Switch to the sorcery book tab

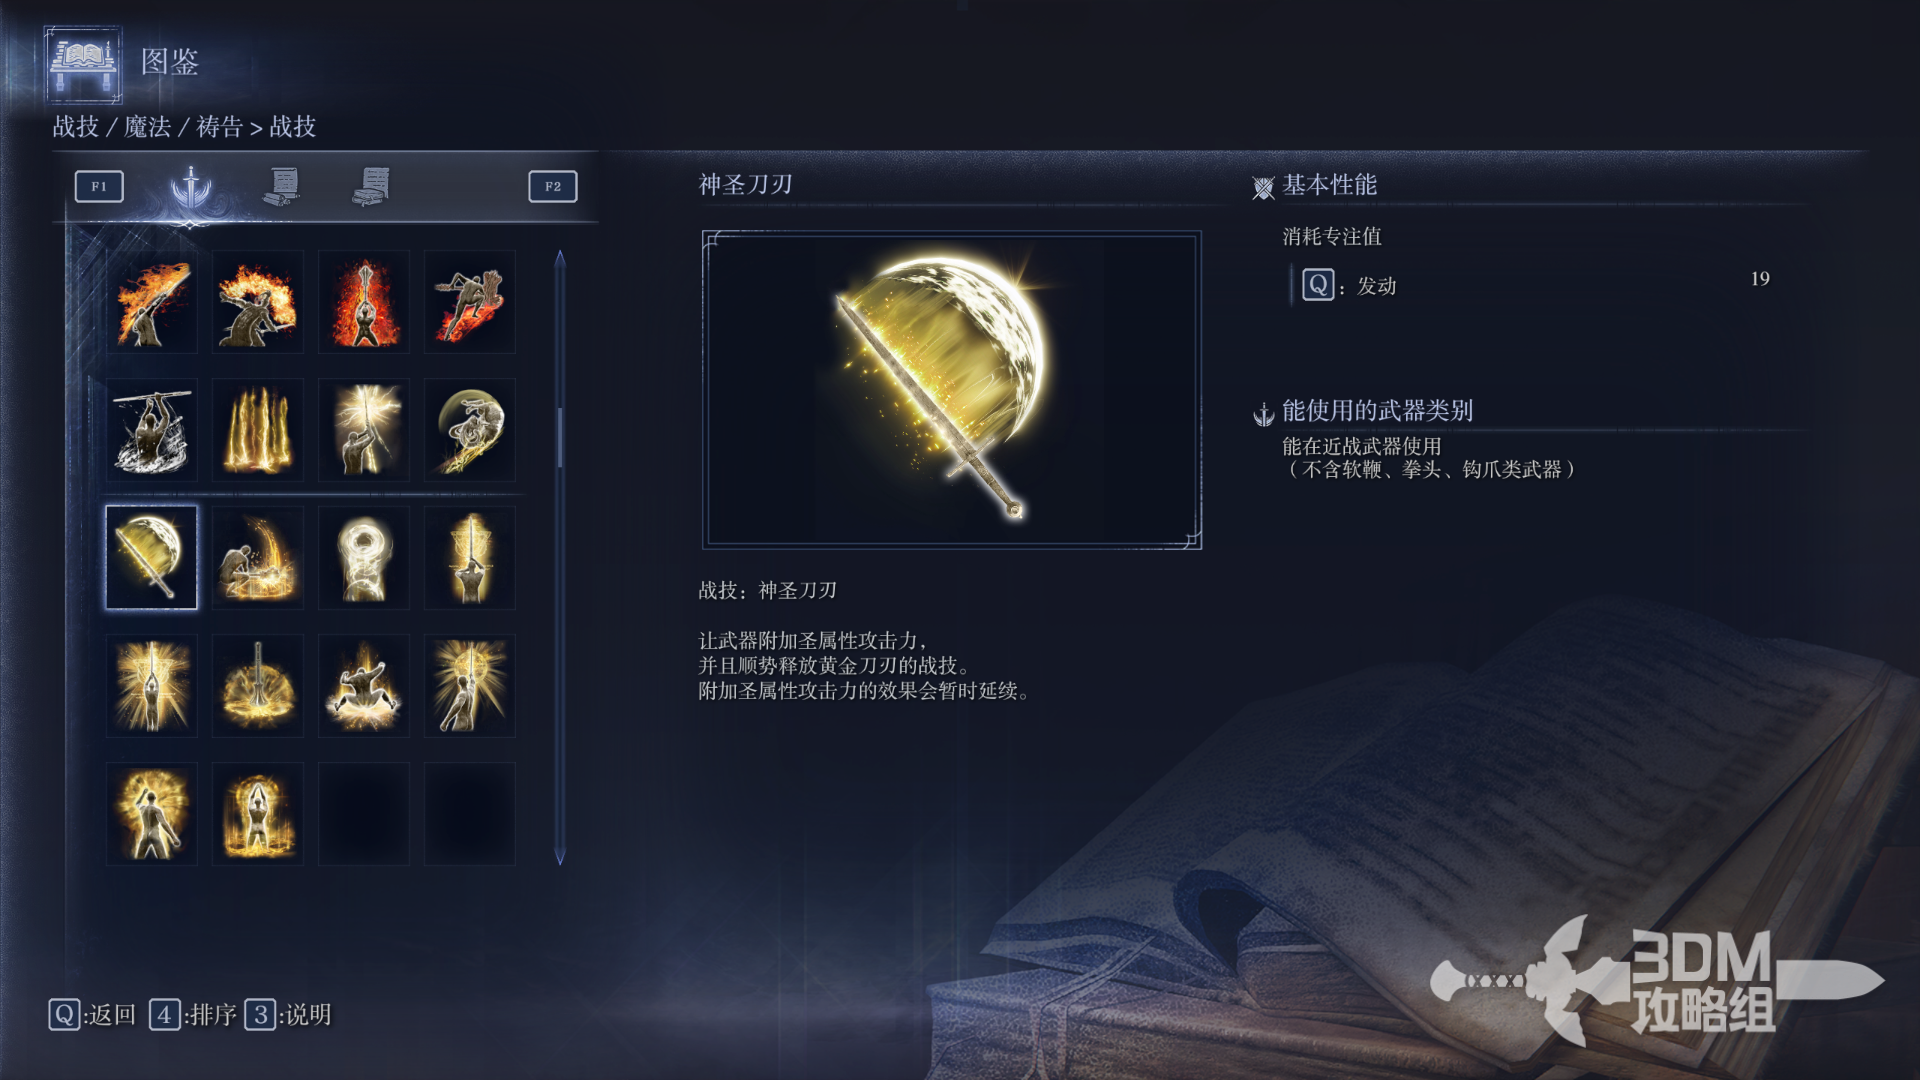[x=282, y=186]
